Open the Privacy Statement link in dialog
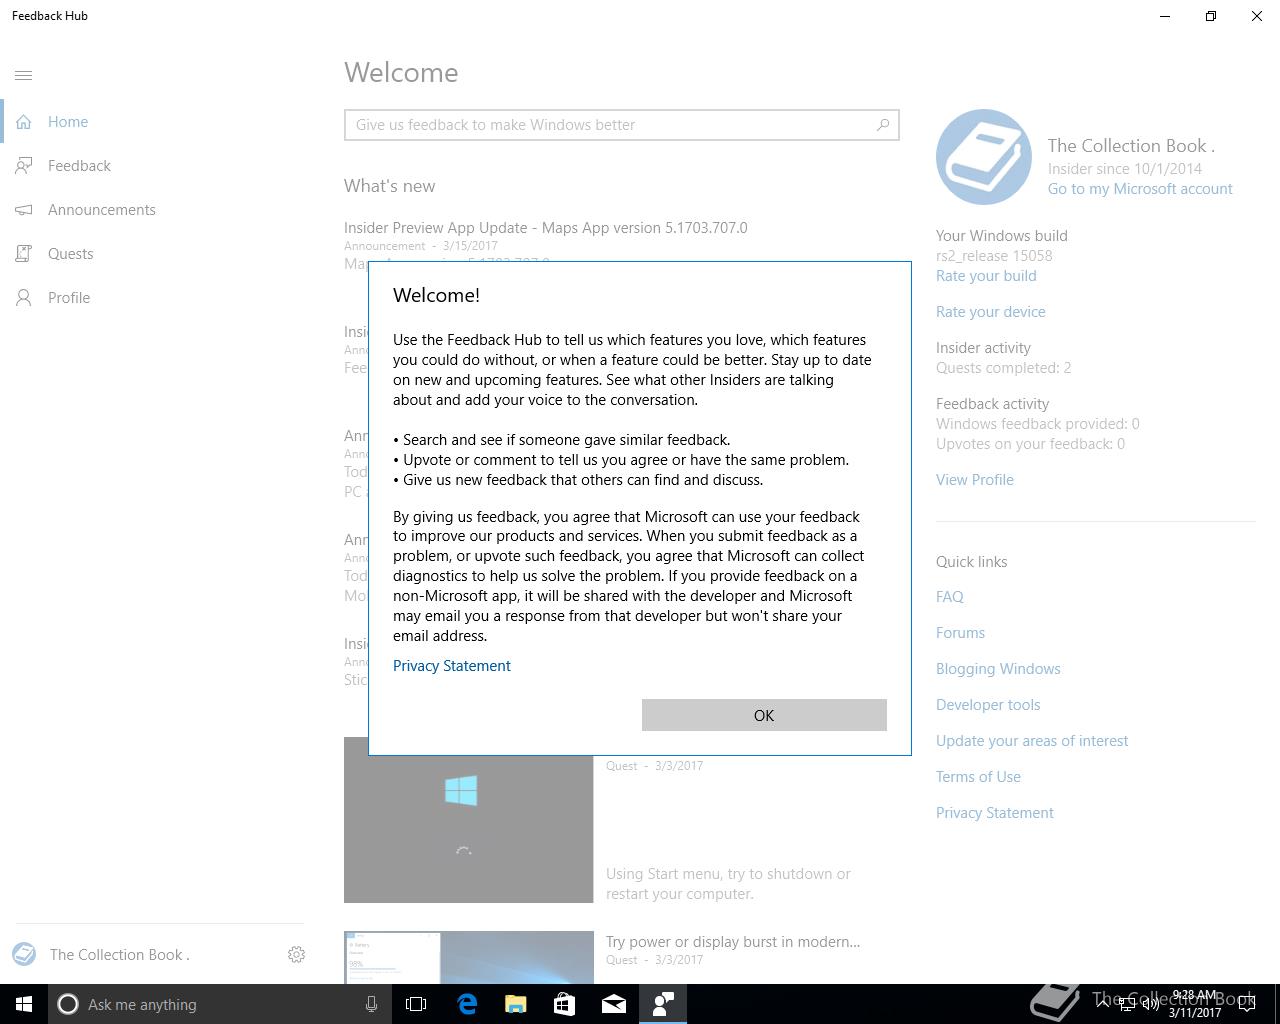 (x=452, y=666)
